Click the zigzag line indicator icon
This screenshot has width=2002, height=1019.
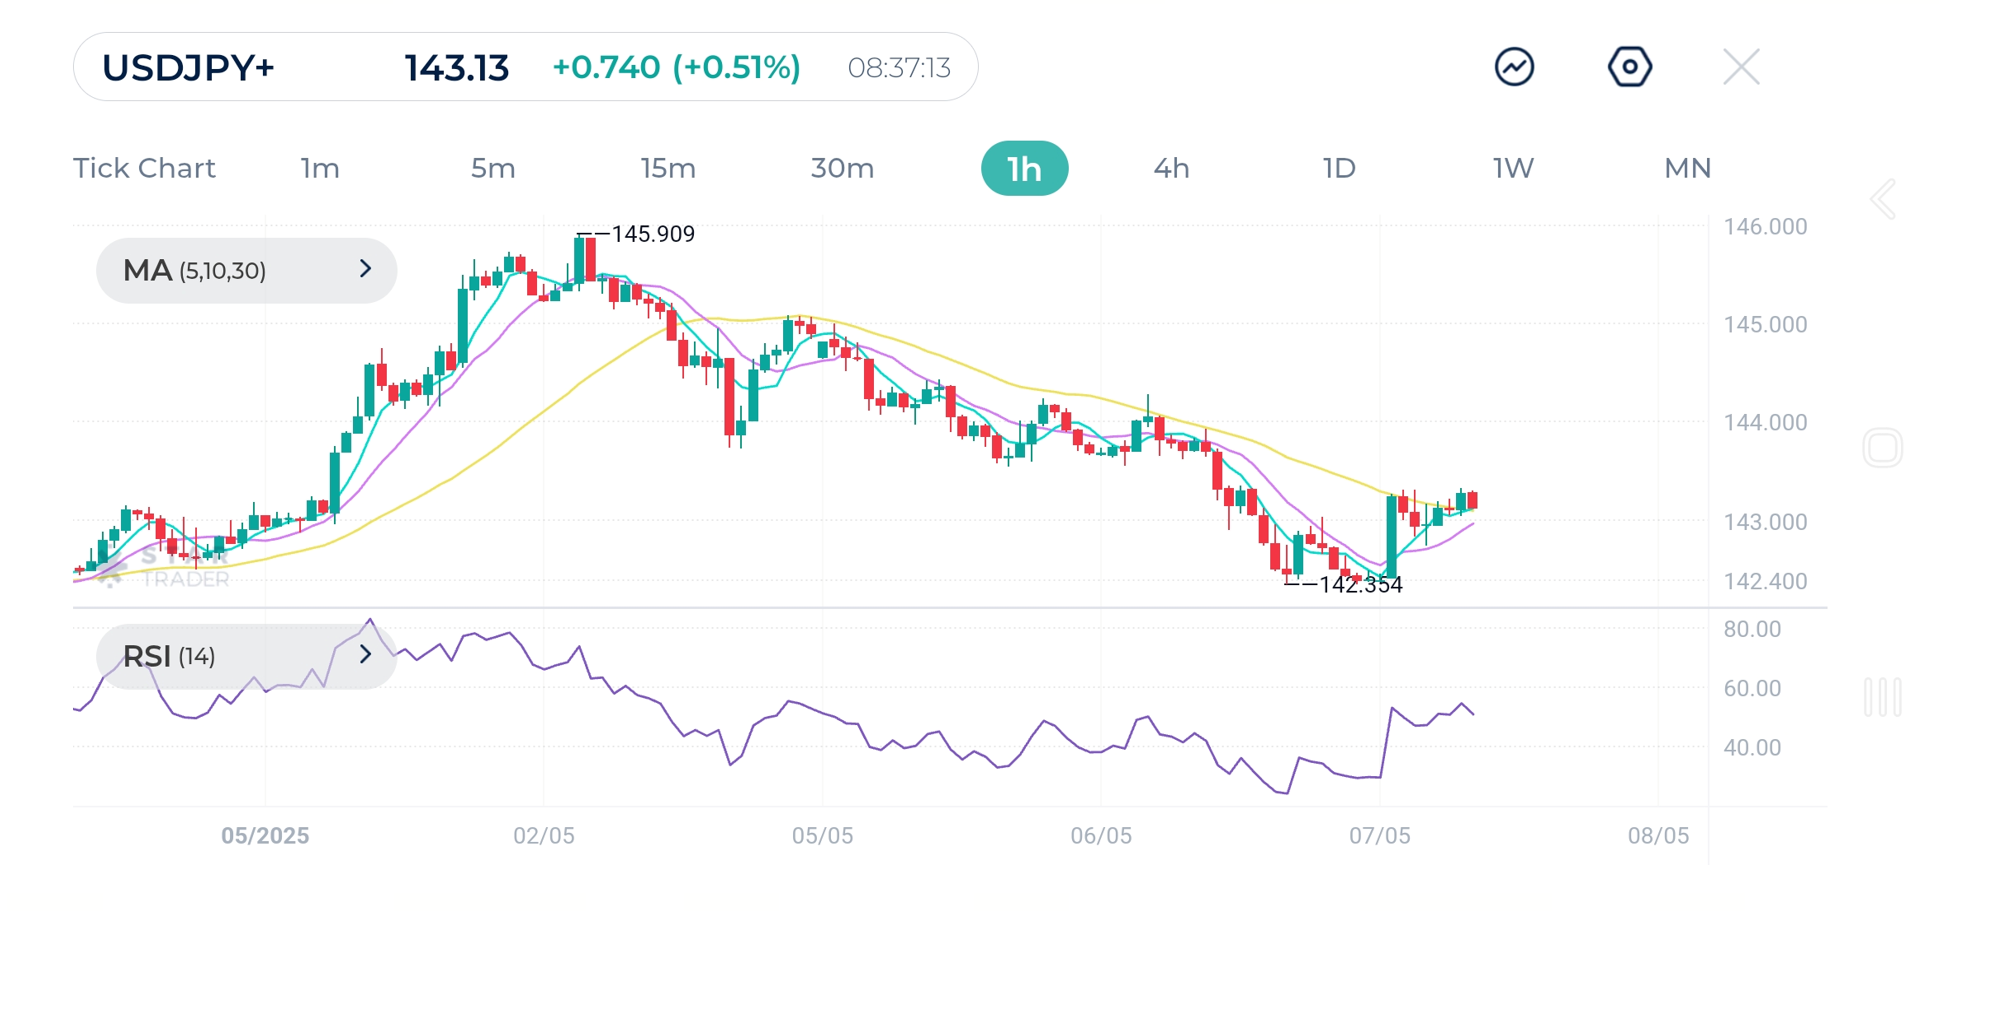pyautogui.click(x=1513, y=66)
